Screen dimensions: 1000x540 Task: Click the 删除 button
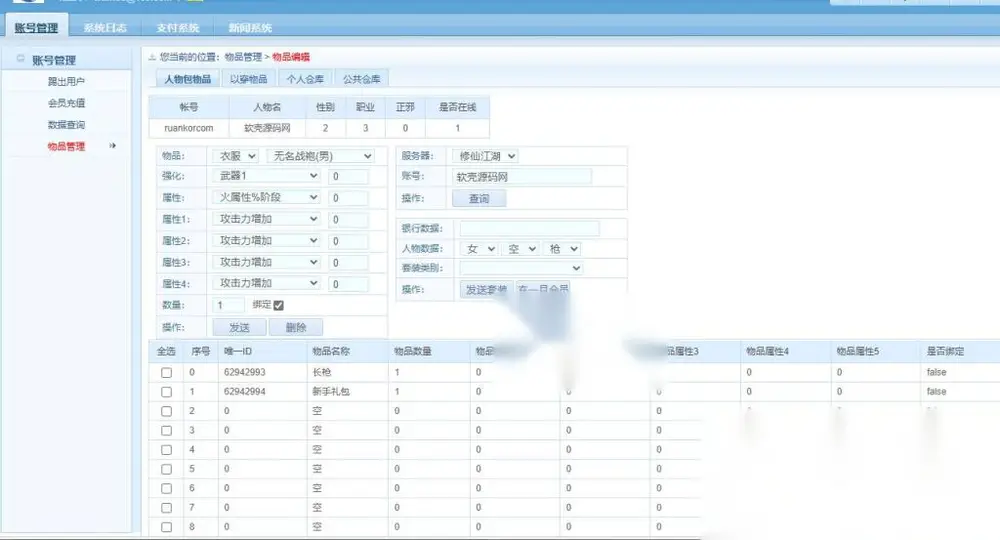point(296,327)
